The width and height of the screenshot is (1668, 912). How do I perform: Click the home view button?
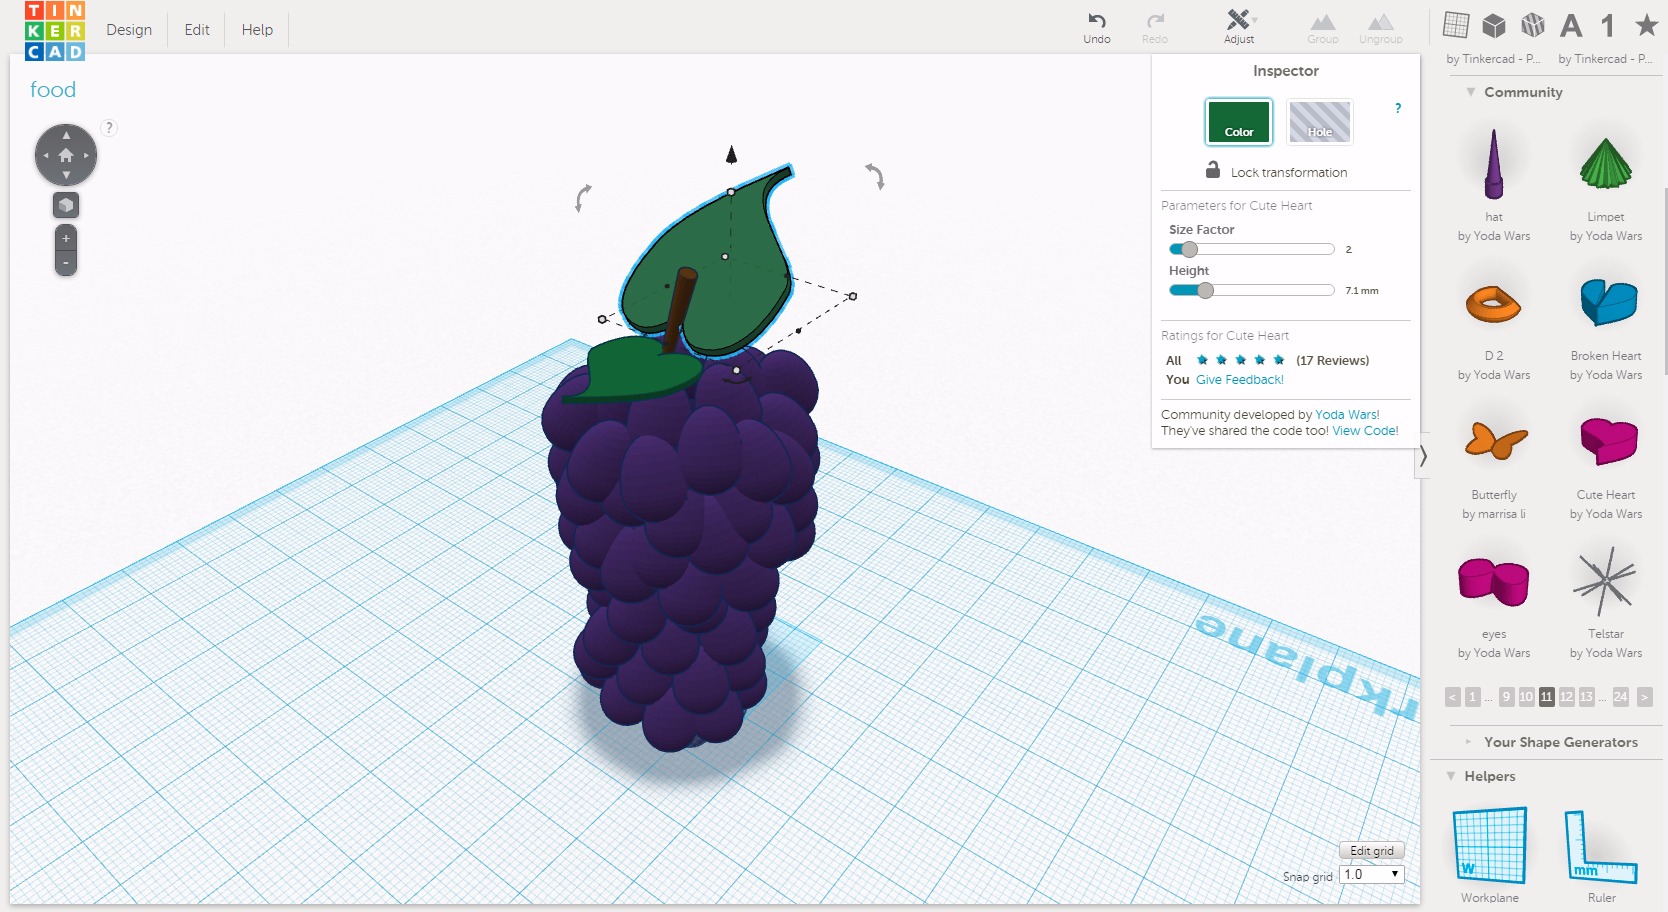66,156
